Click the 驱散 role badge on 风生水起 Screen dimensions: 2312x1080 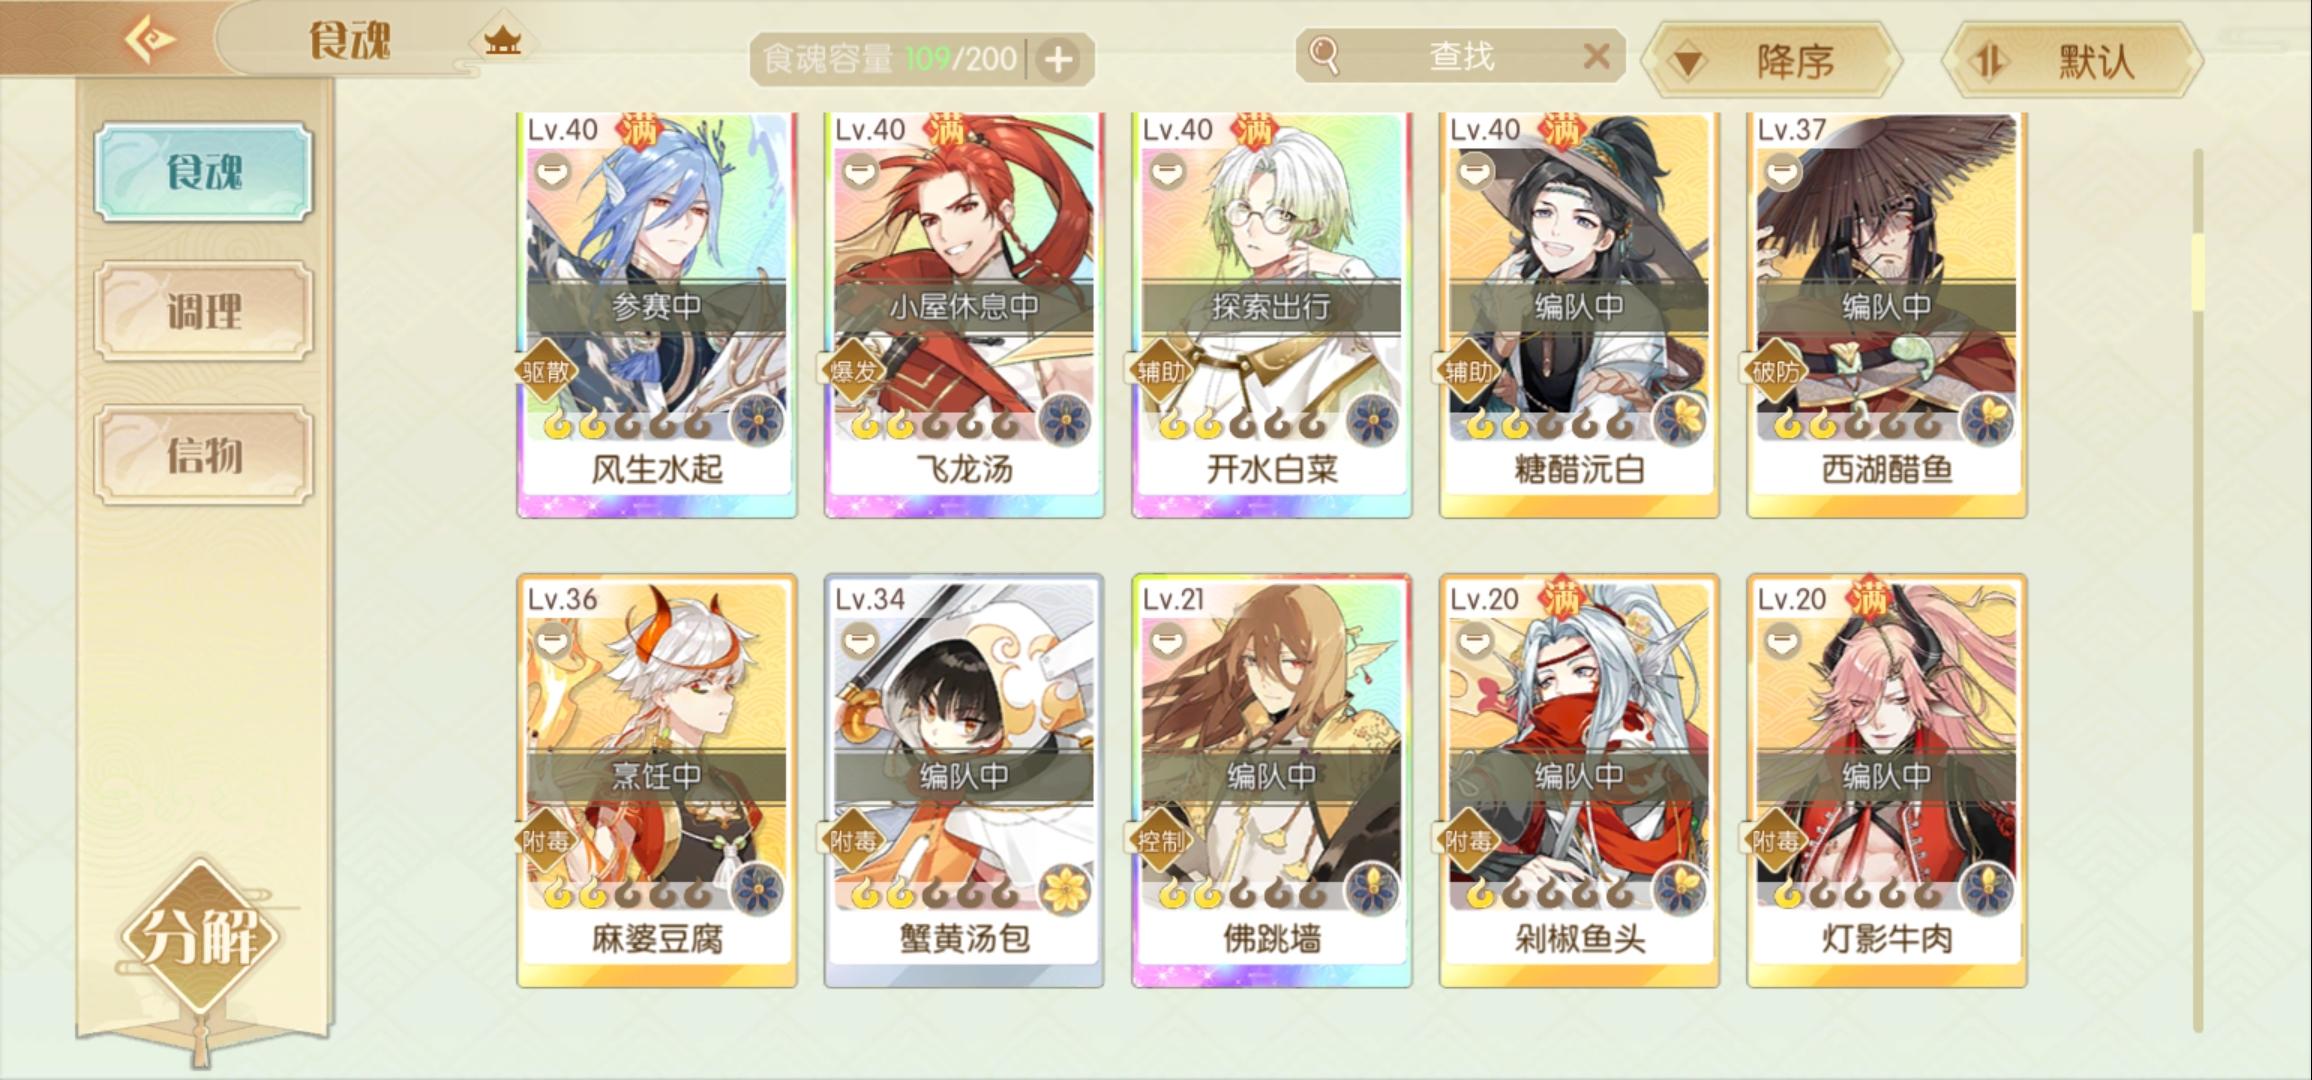(x=546, y=372)
